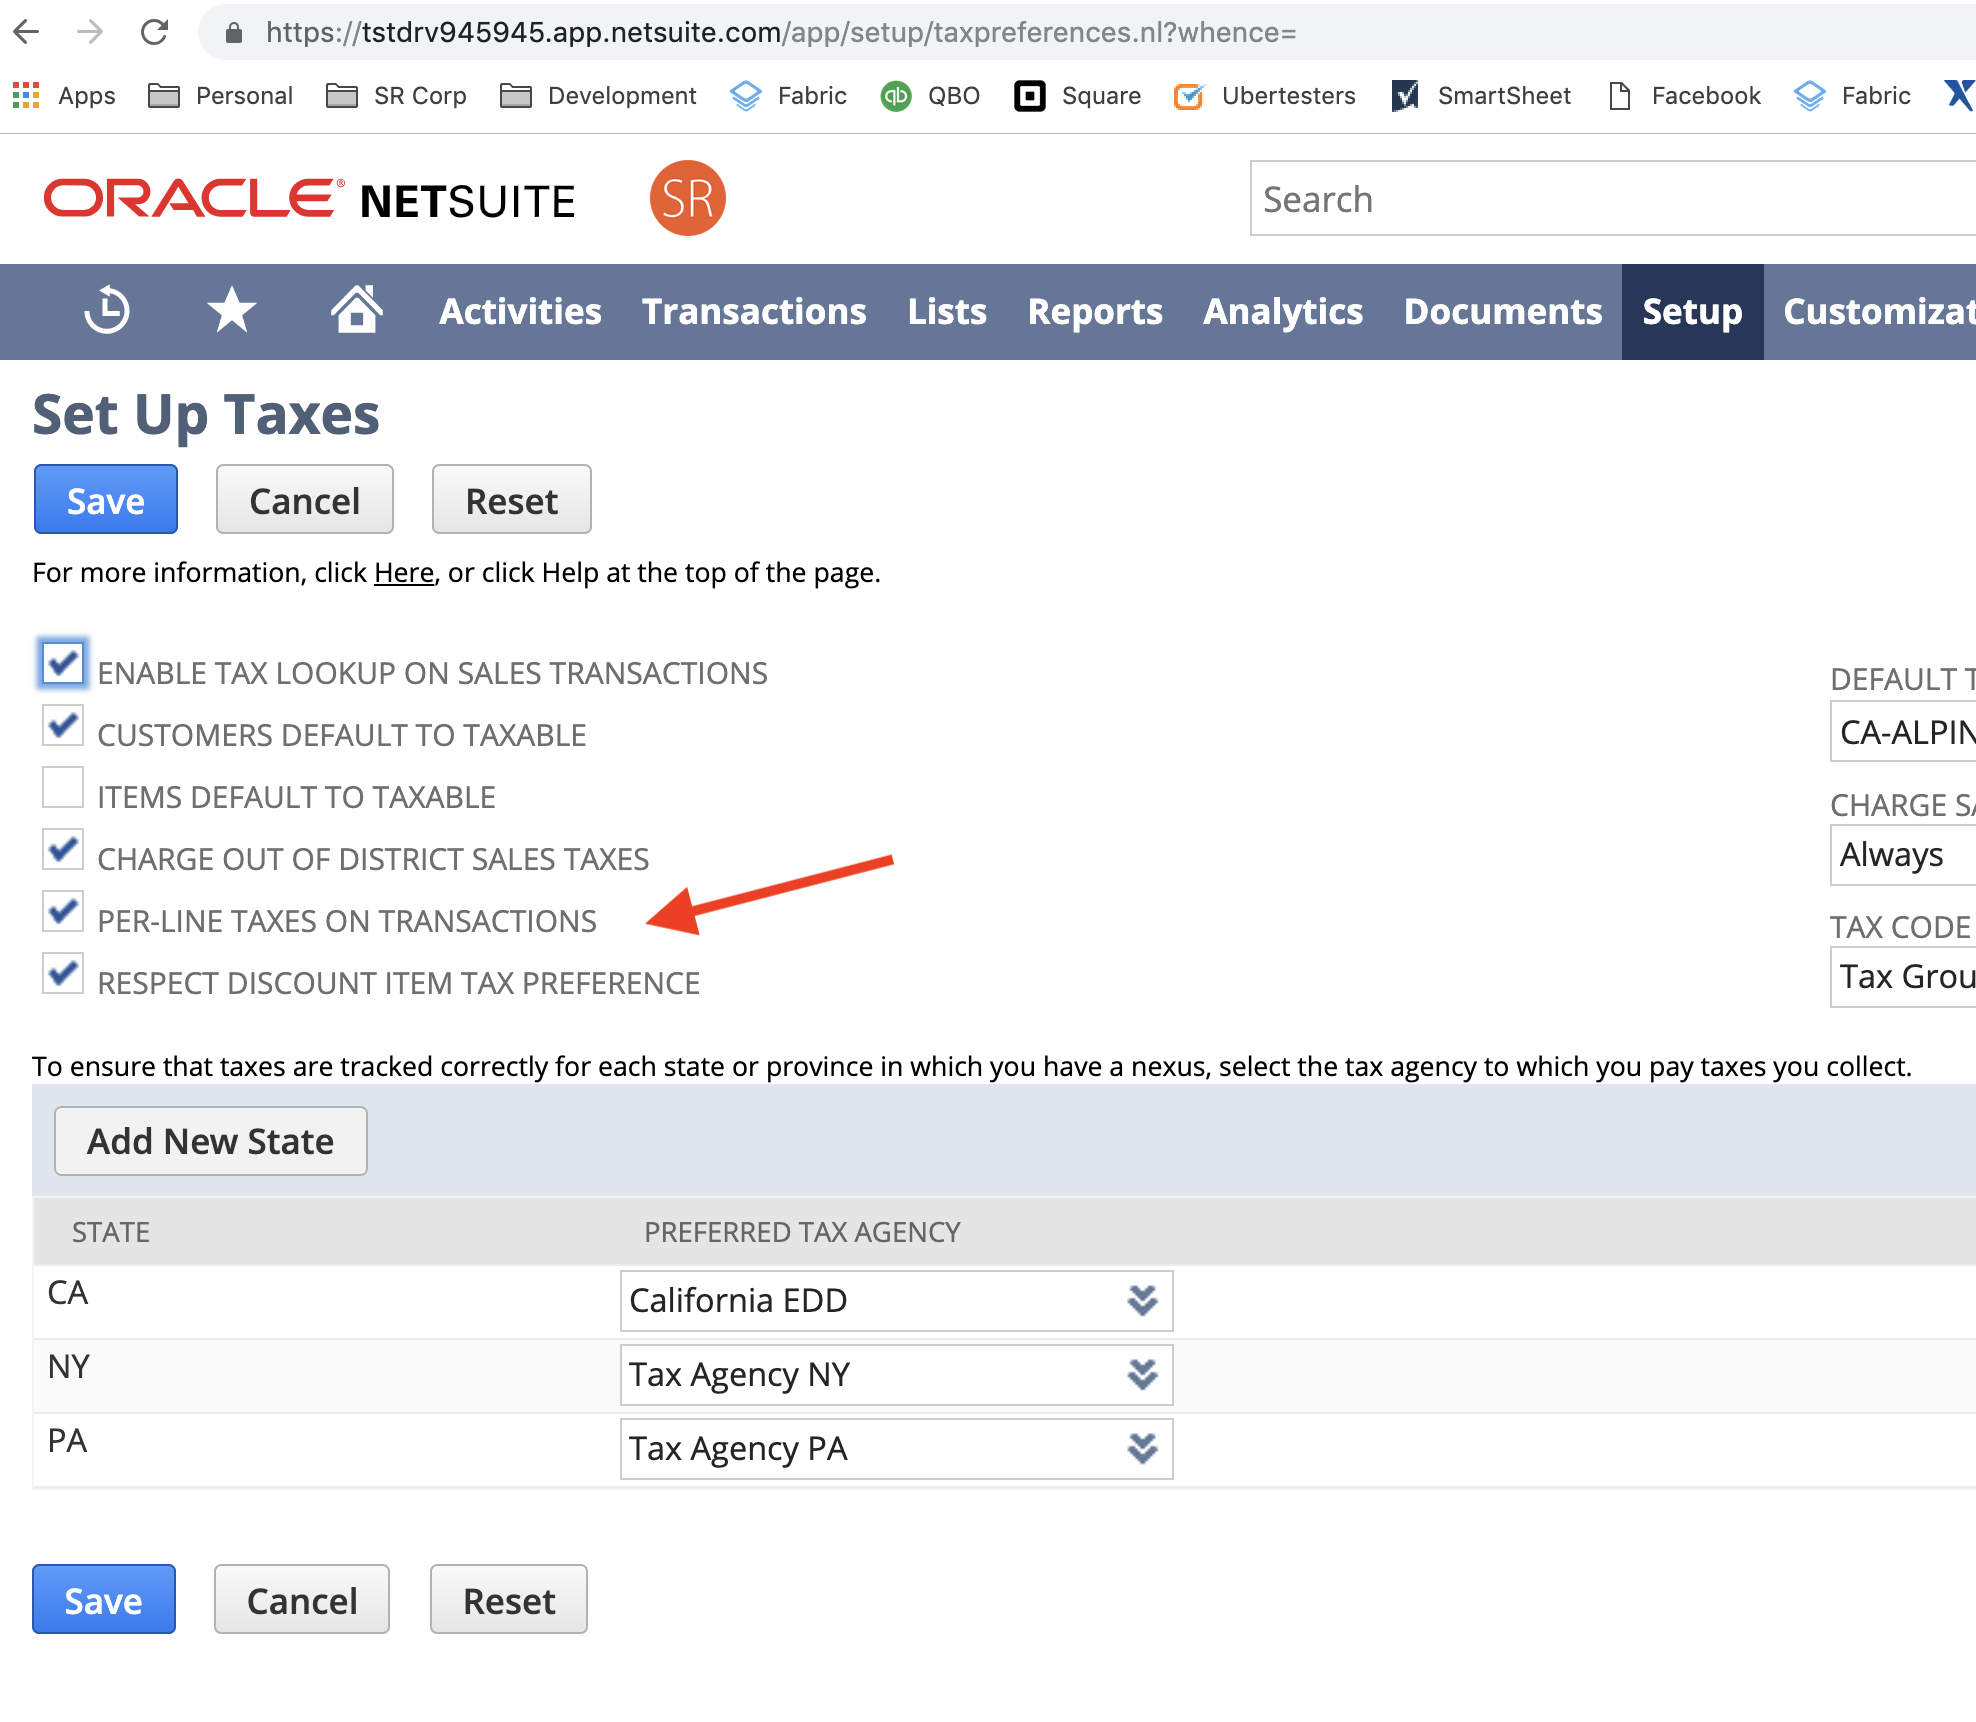The width and height of the screenshot is (1976, 1722).
Task: Click the SR company logo circle
Action: coord(687,198)
